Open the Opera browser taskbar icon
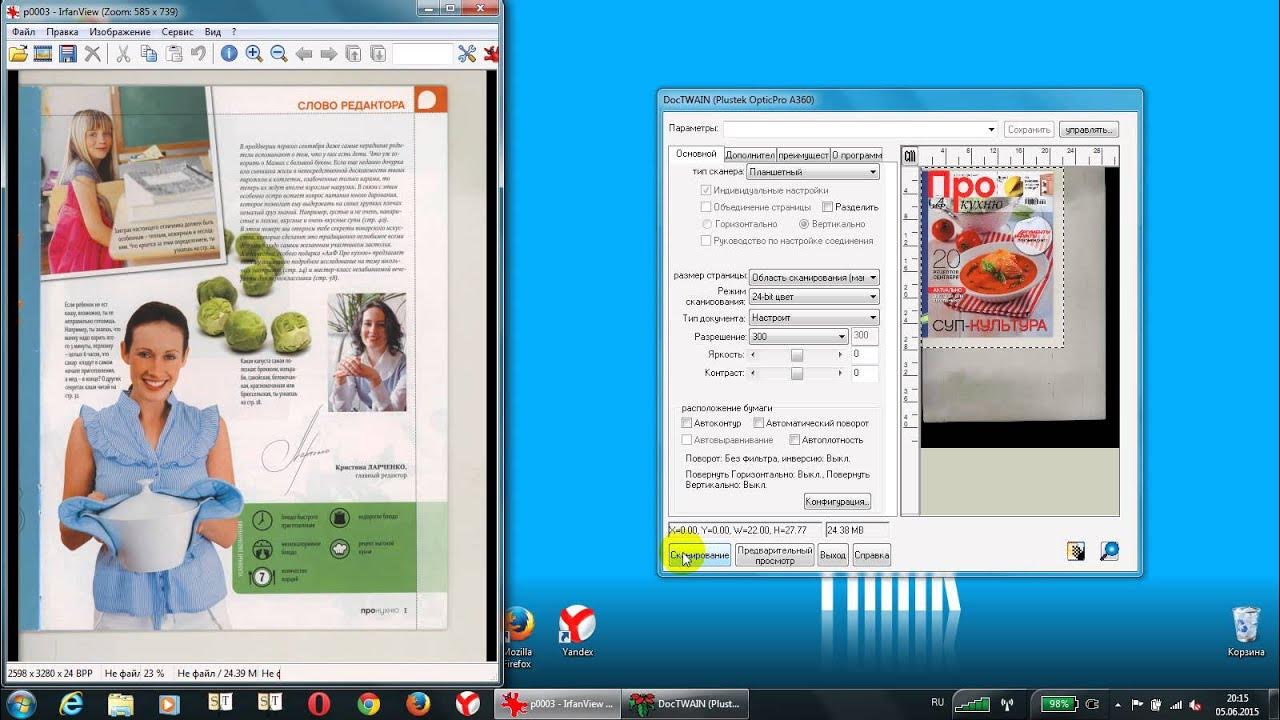Viewport: 1280px width, 720px height. (319, 704)
